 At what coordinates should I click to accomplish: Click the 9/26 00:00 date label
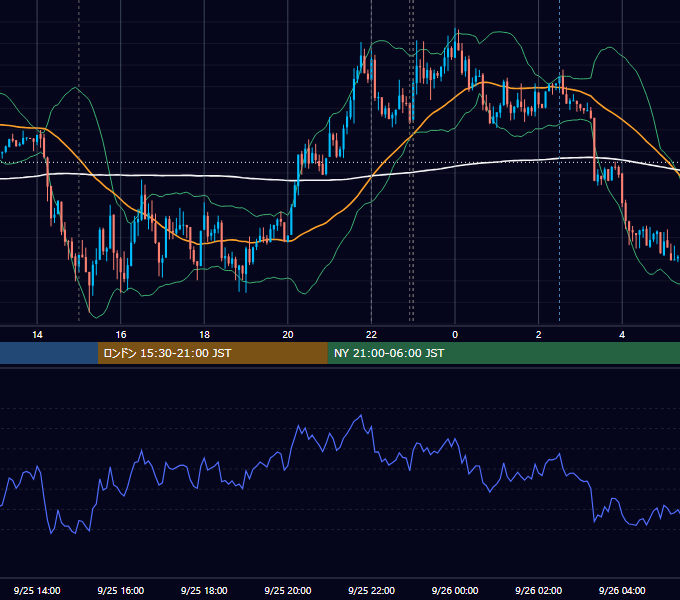[x=455, y=590]
